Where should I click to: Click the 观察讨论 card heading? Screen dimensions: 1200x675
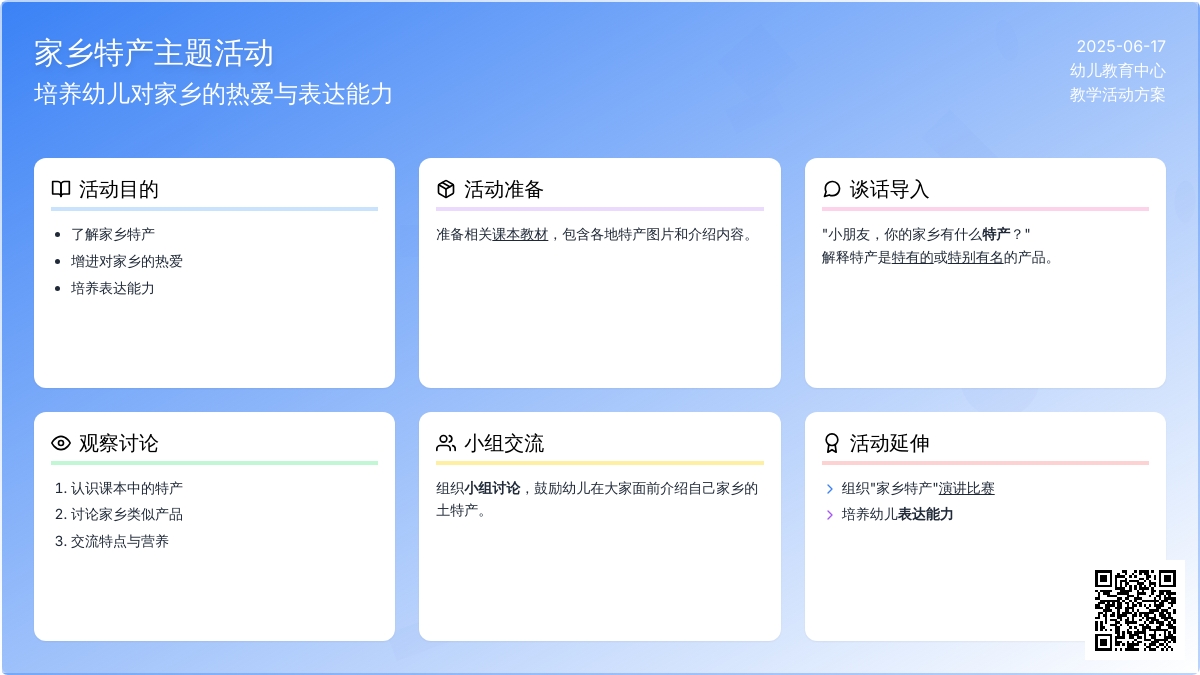click(119, 443)
